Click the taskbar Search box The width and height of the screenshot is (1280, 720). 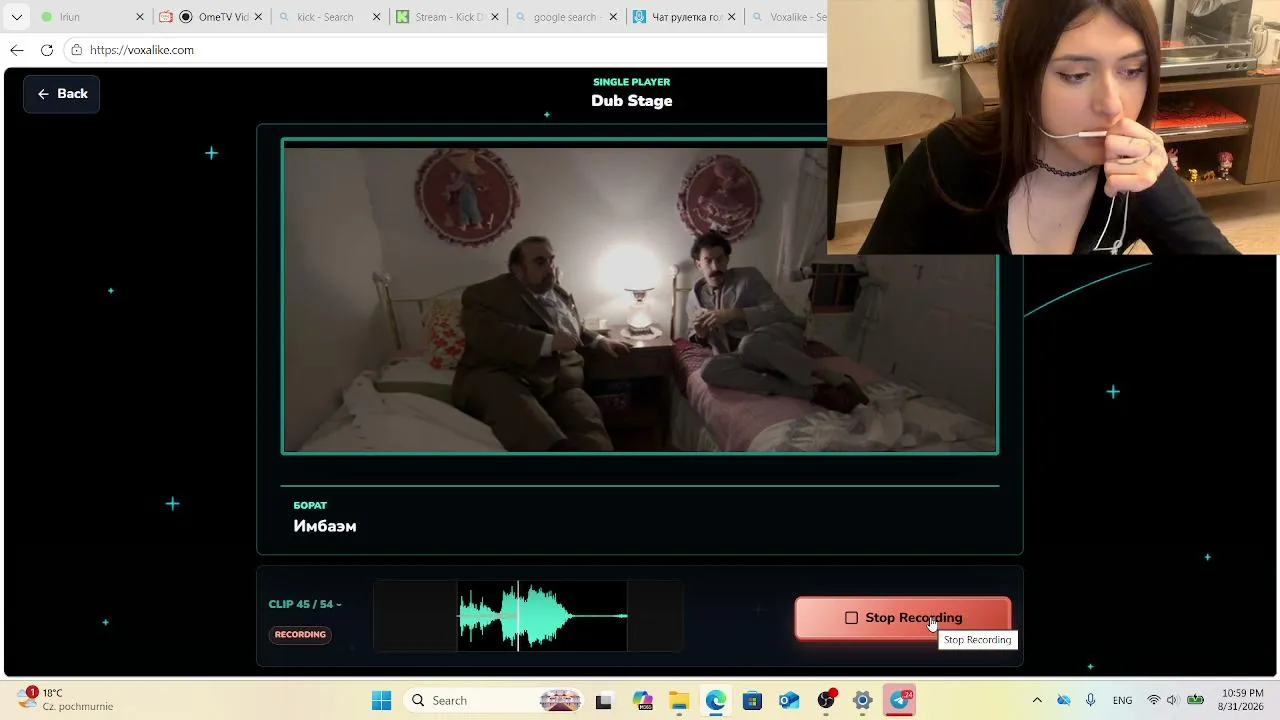(495, 700)
